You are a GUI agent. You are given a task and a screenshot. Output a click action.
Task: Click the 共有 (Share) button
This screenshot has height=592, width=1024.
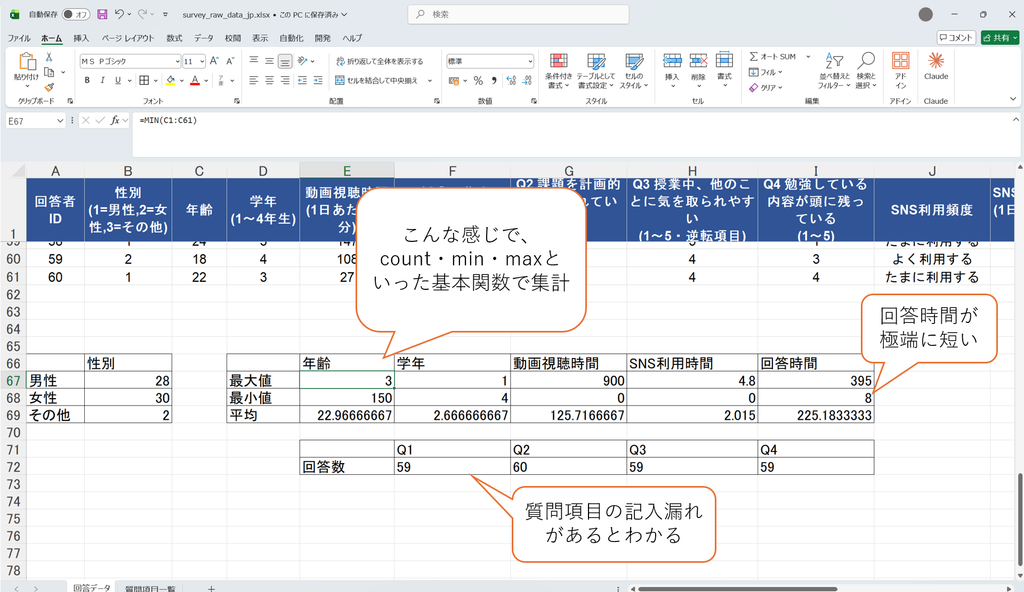click(1000, 38)
